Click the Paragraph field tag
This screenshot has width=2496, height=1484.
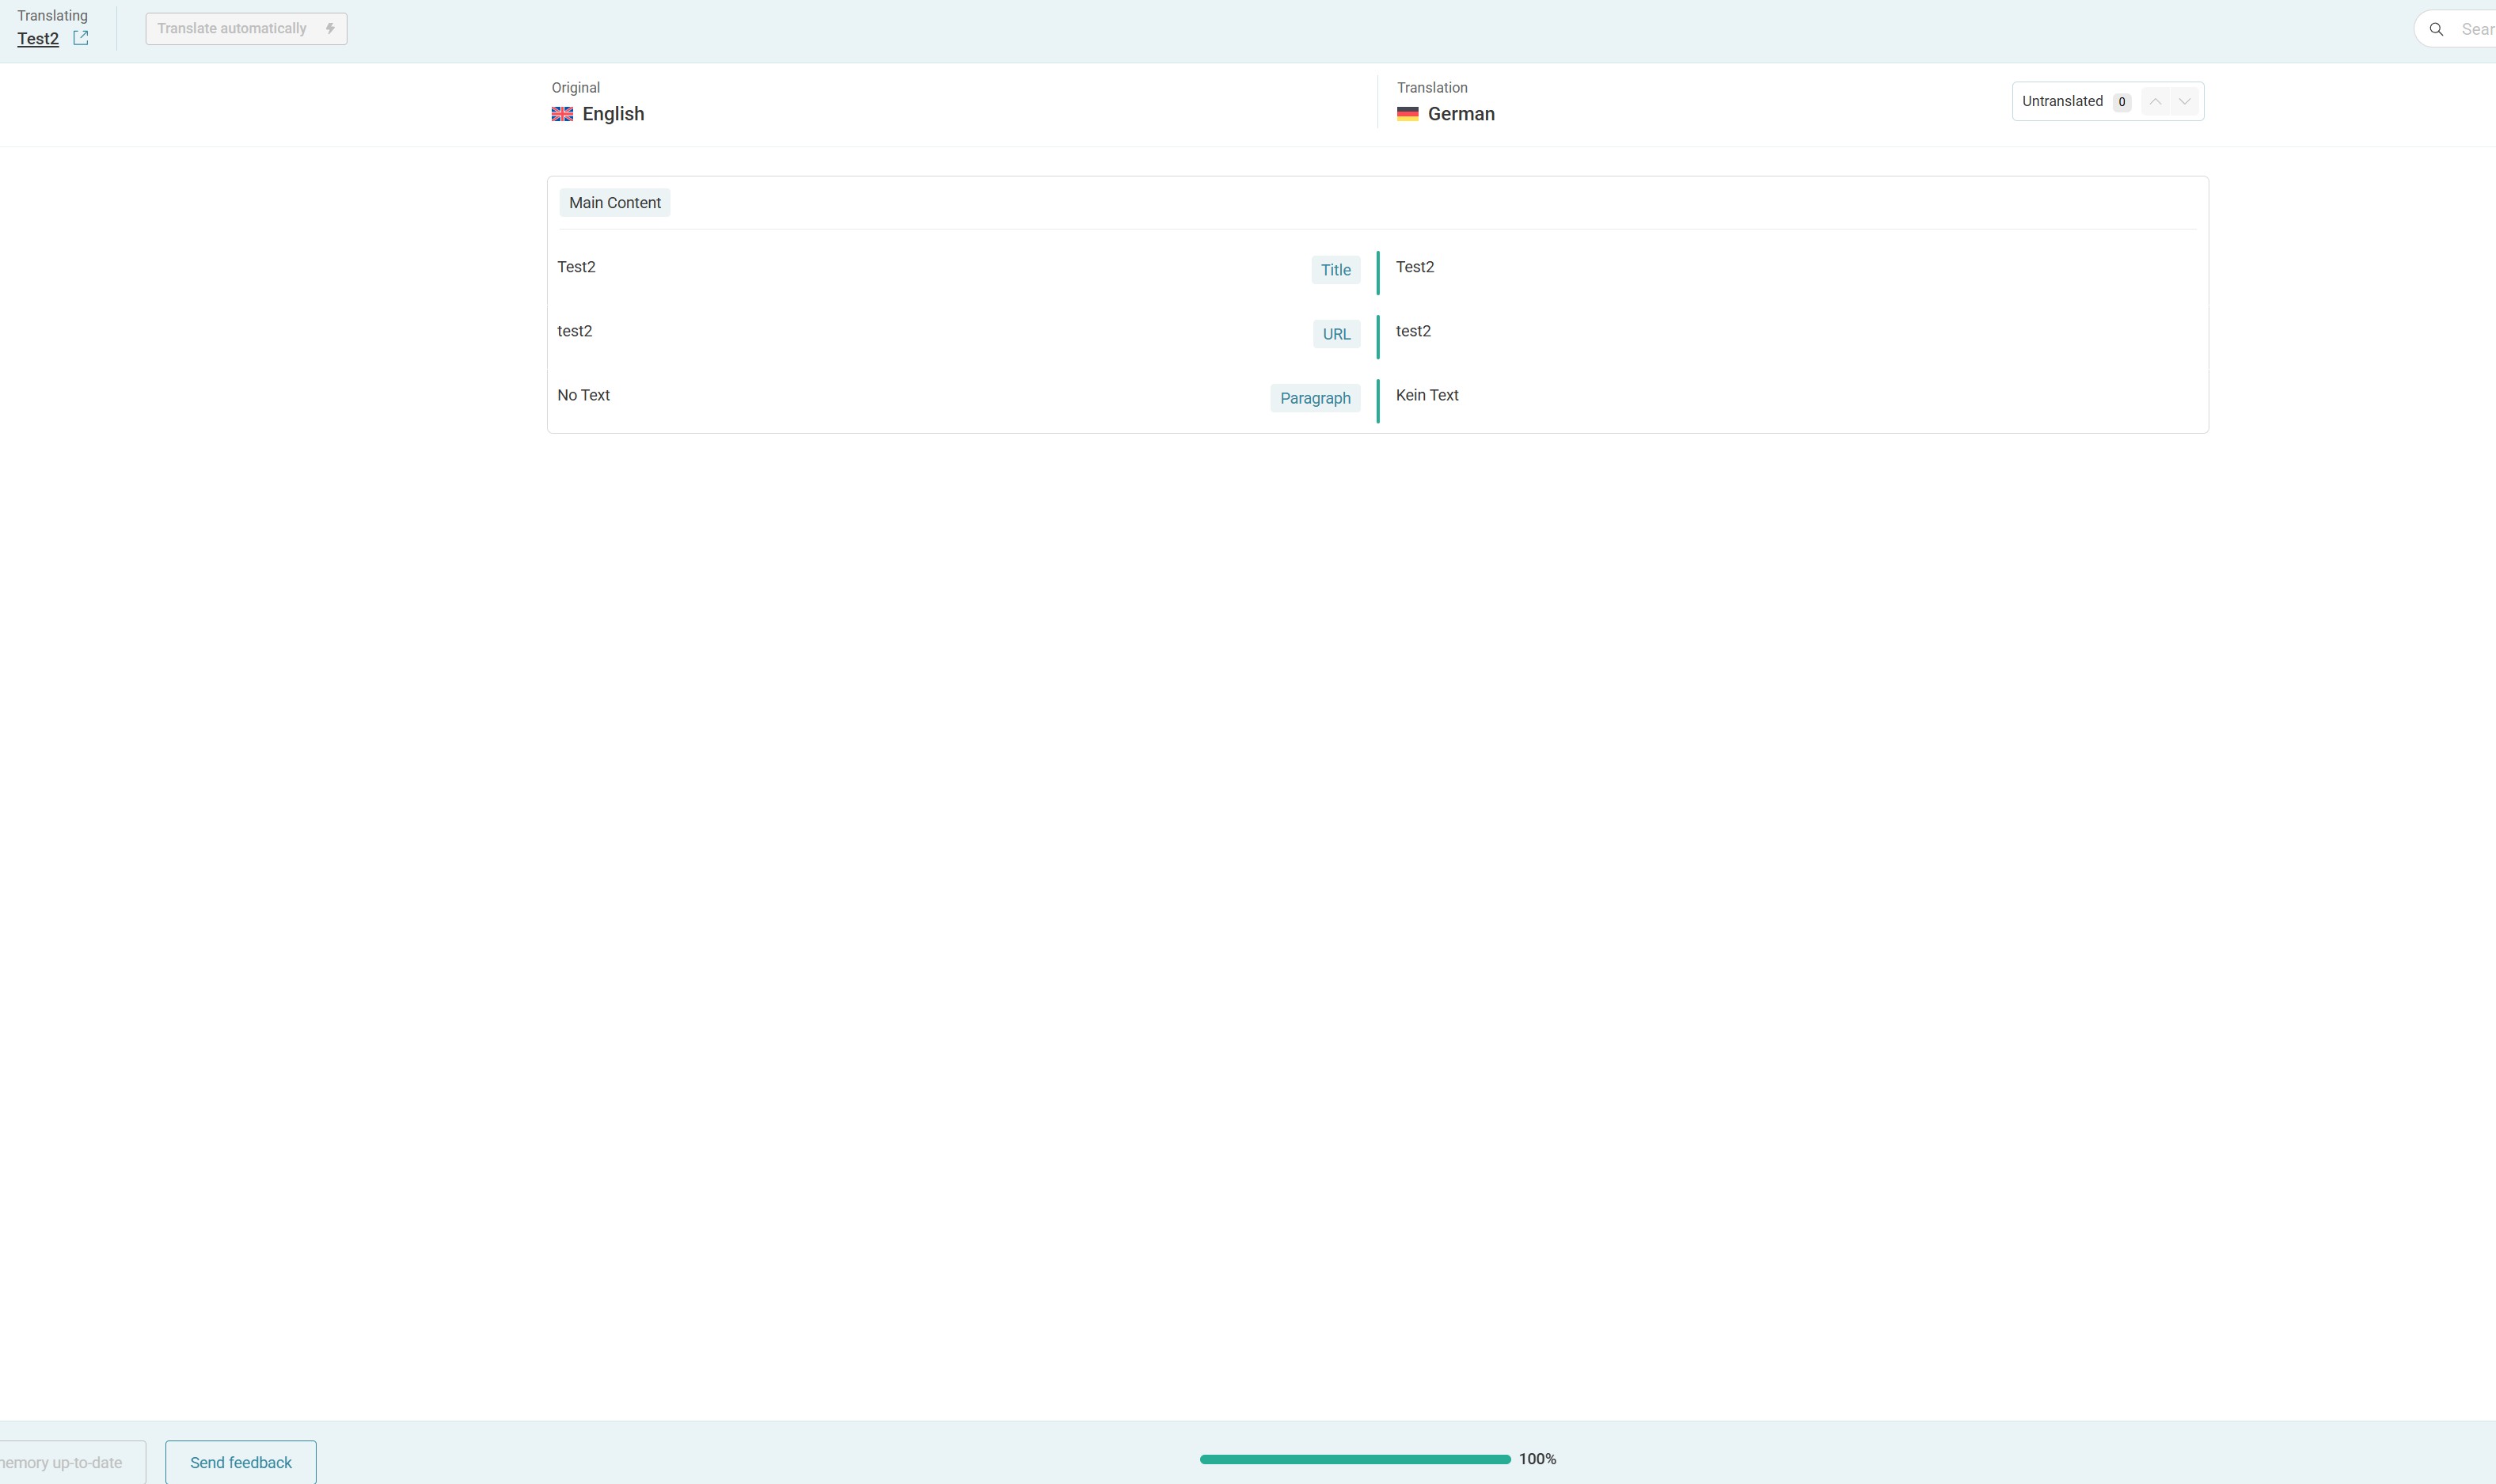coord(1315,398)
